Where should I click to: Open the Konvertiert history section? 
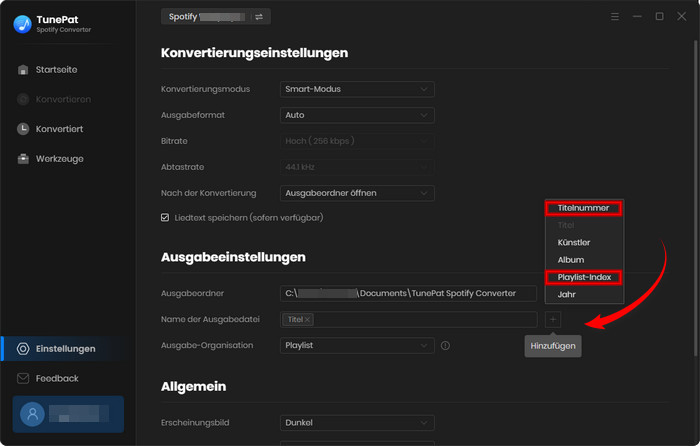coord(58,129)
